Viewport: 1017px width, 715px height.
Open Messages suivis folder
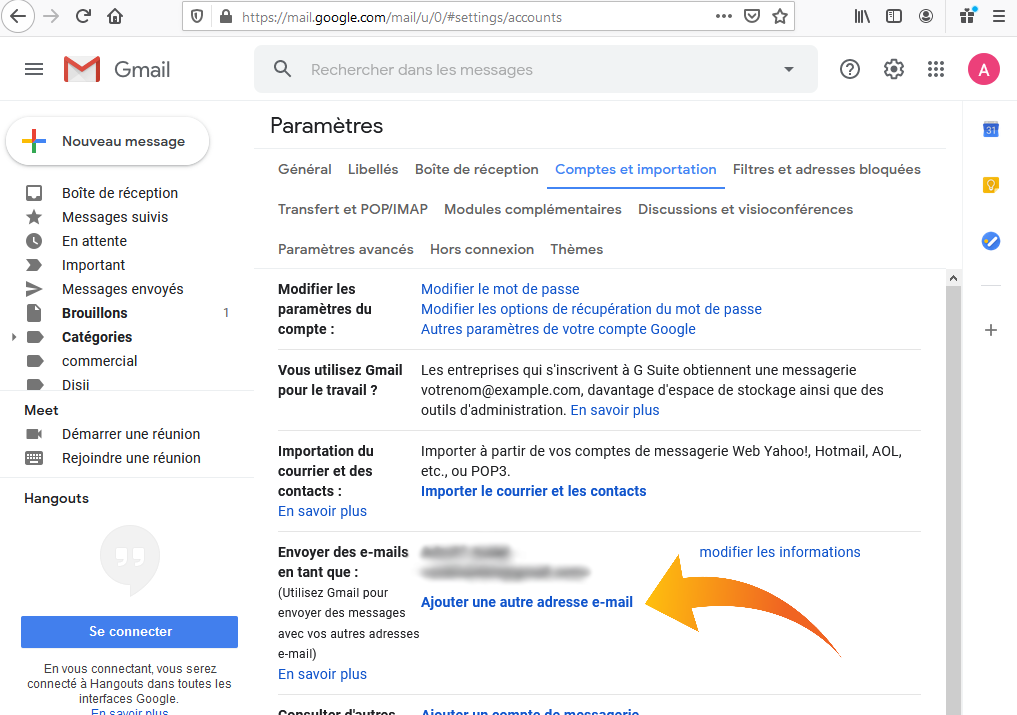point(115,217)
